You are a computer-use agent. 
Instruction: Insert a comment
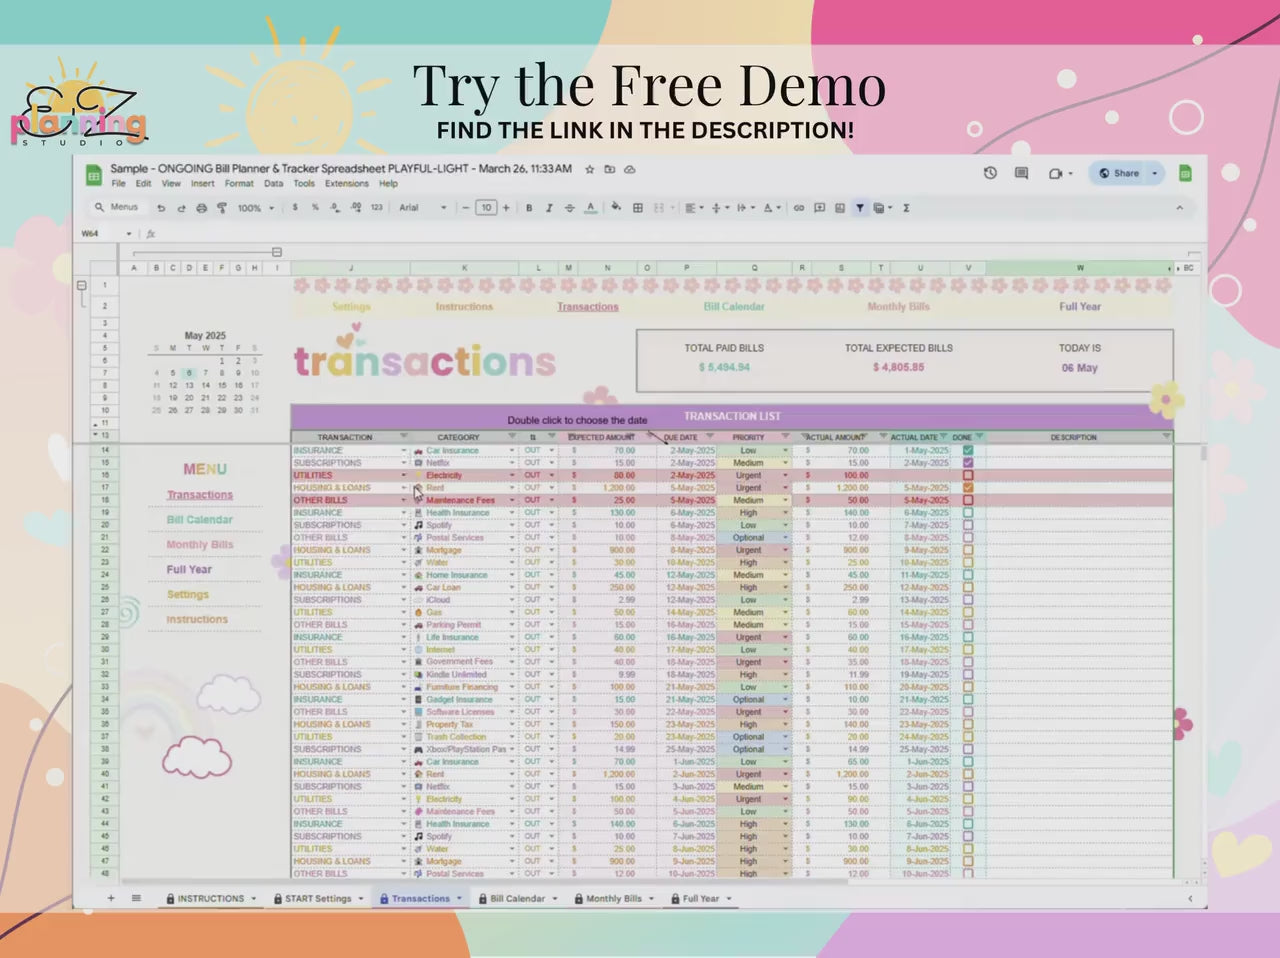[819, 208]
